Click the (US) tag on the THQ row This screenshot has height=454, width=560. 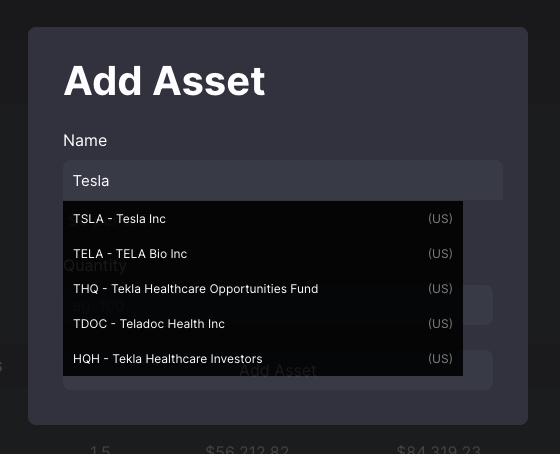(440, 289)
